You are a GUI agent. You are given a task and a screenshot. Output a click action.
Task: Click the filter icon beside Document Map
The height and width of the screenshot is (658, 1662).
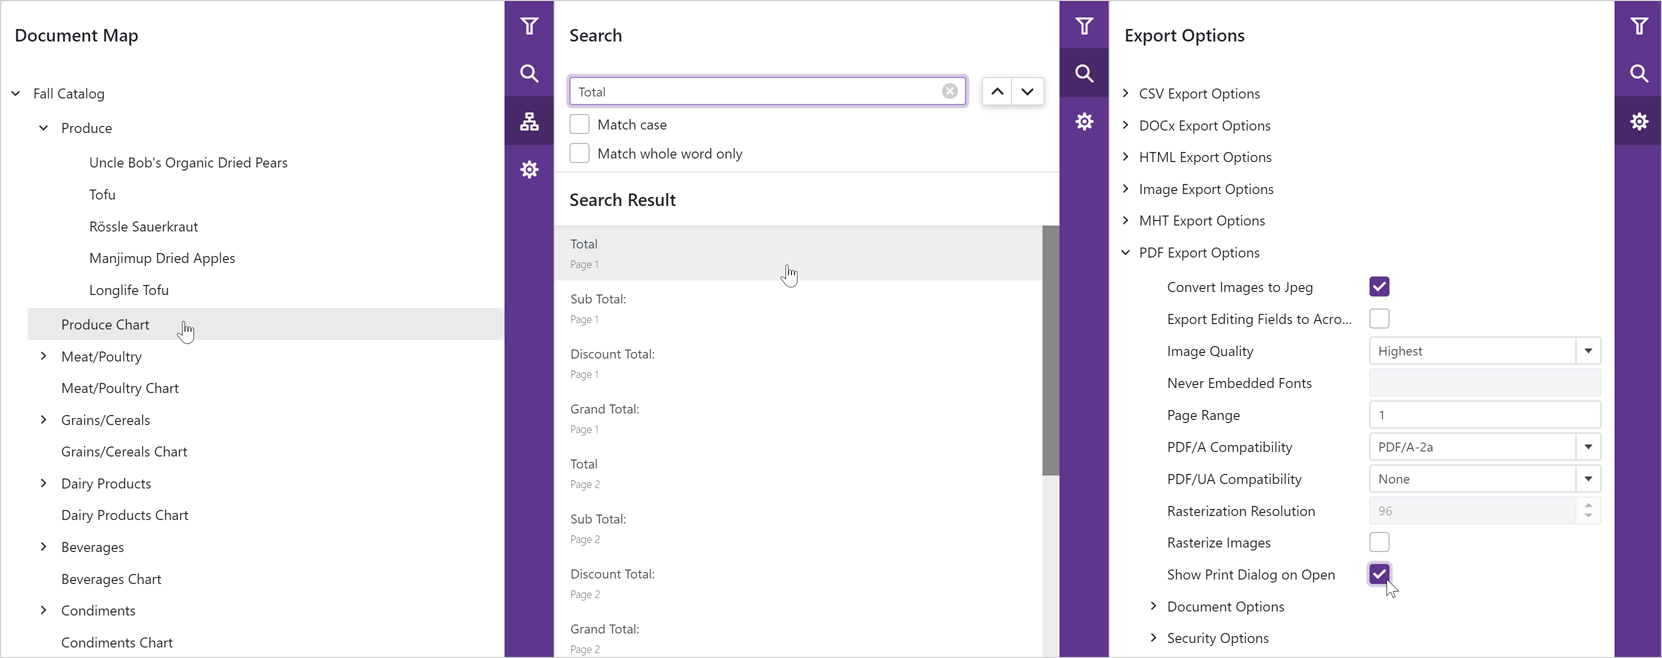pyautogui.click(x=529, y=26)
